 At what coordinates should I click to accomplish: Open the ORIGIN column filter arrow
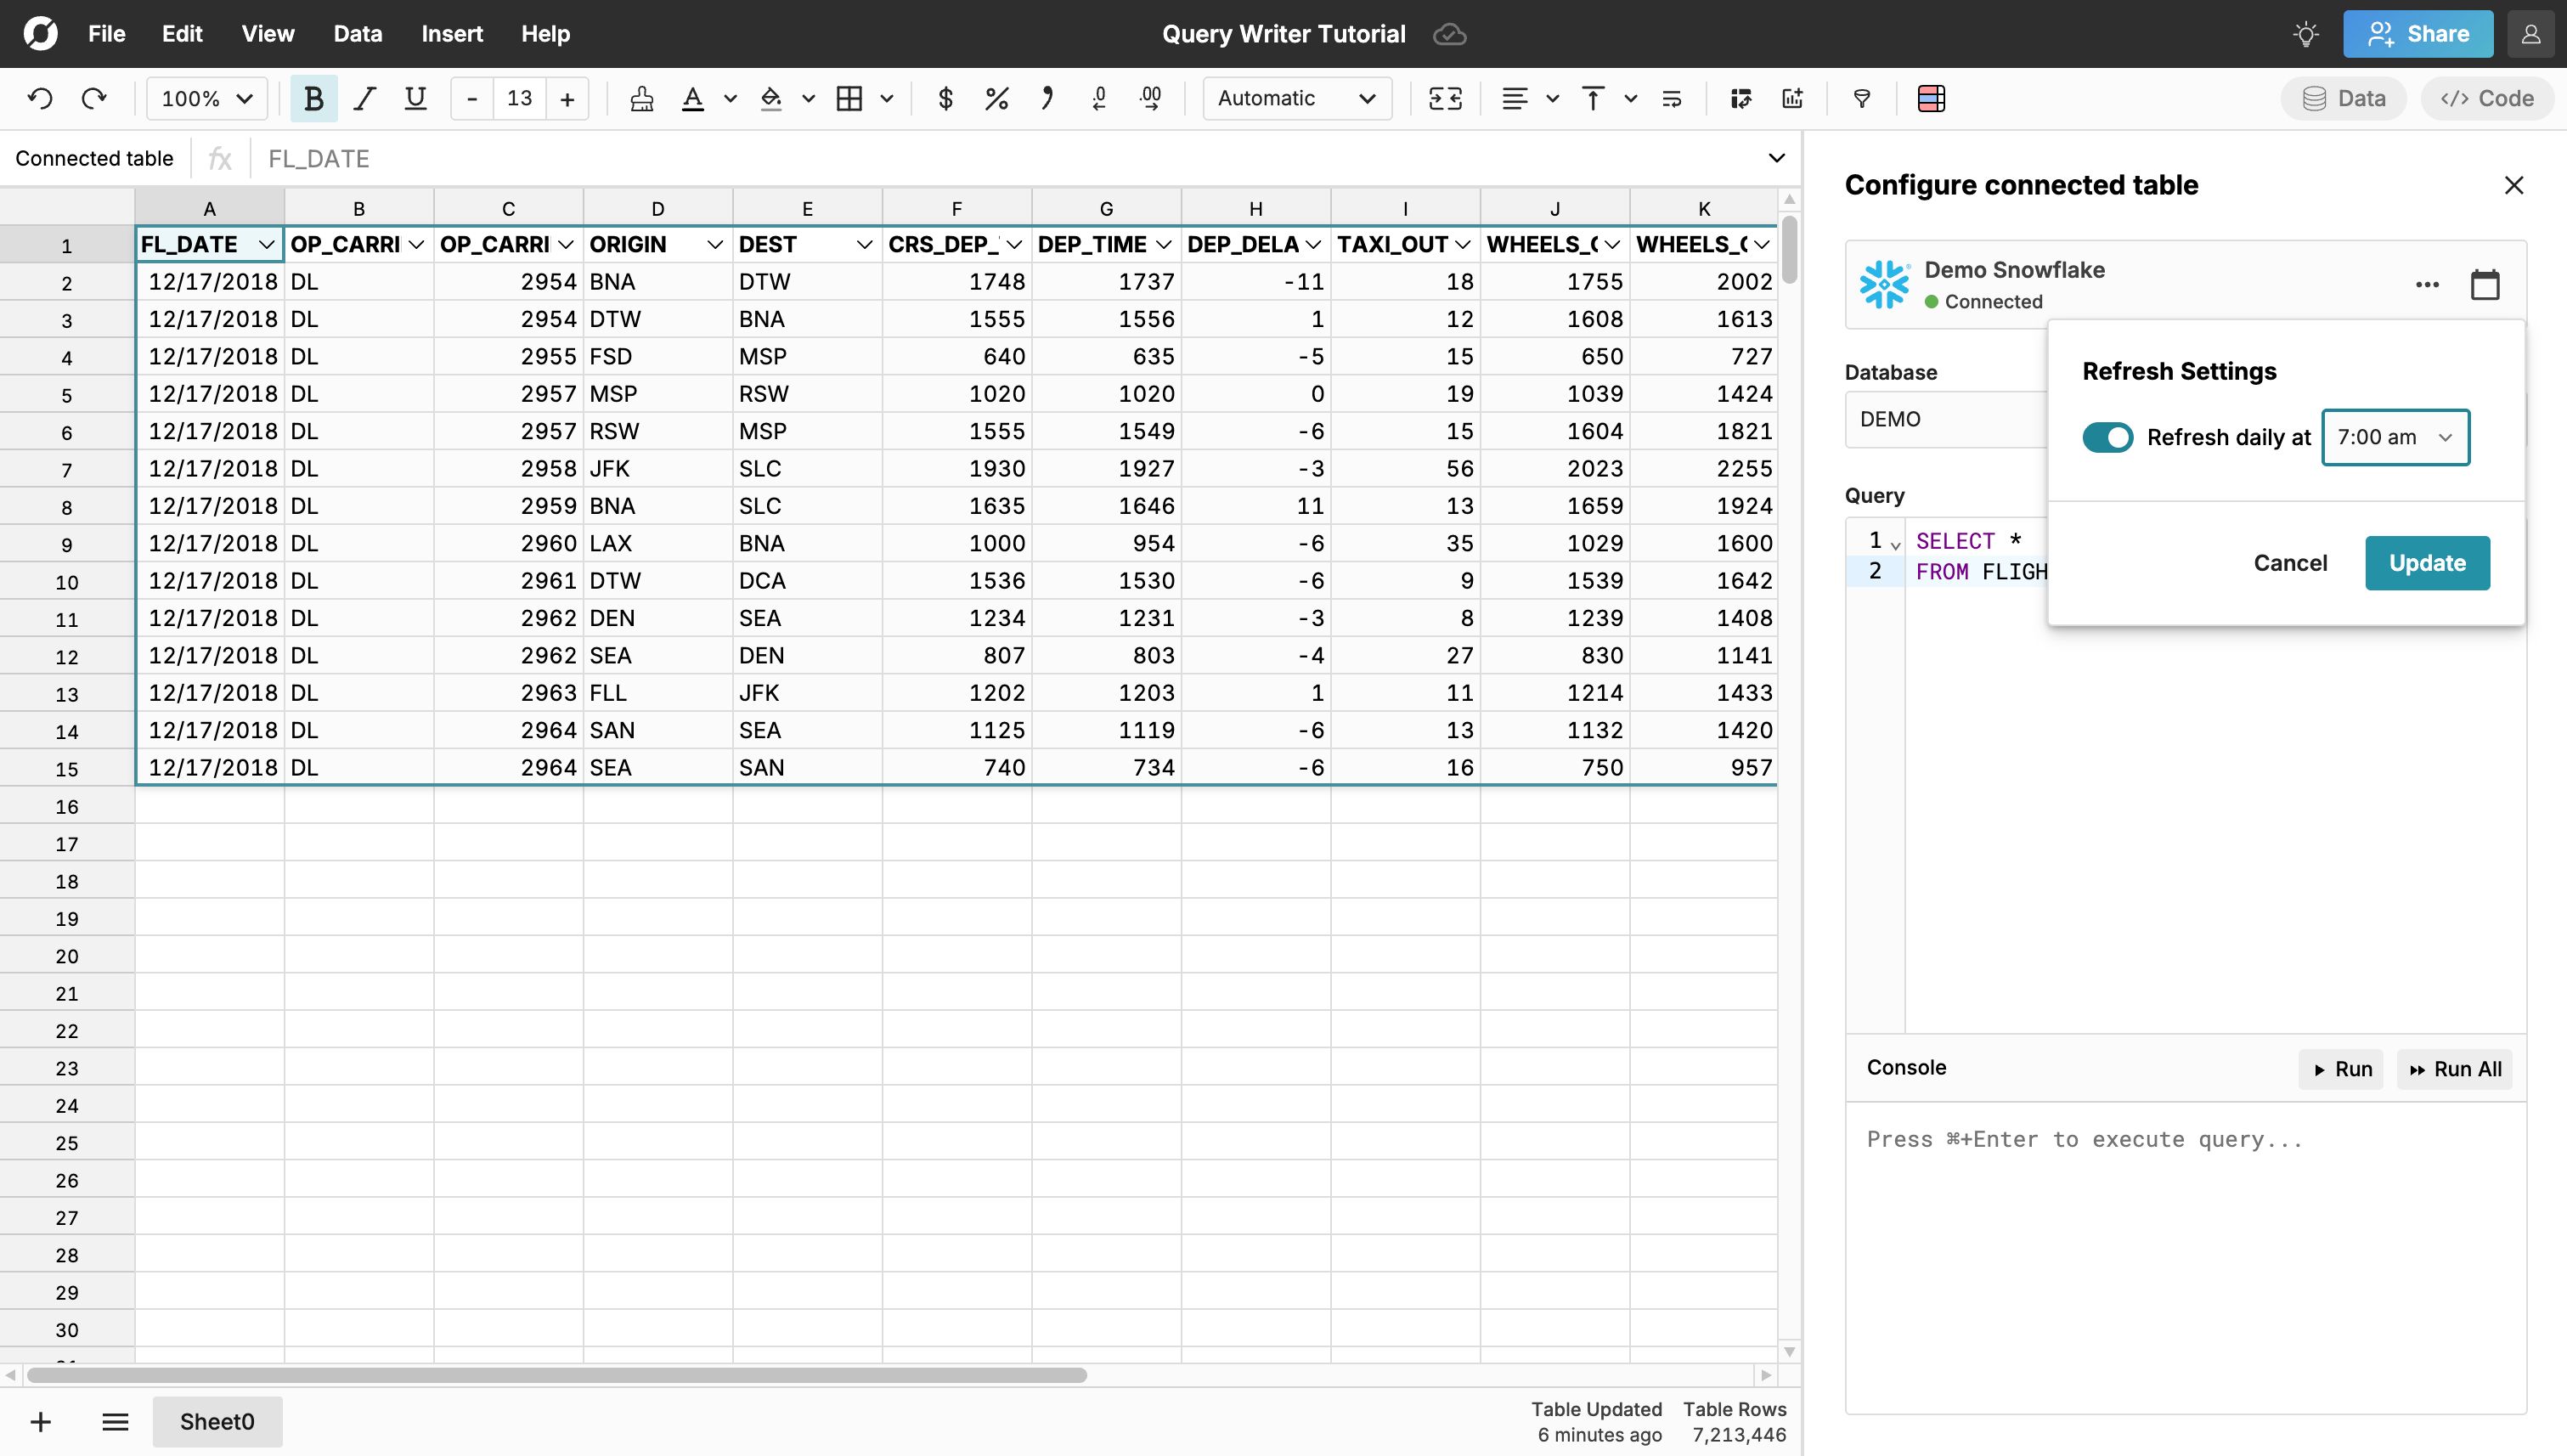[x=715, y=245]
